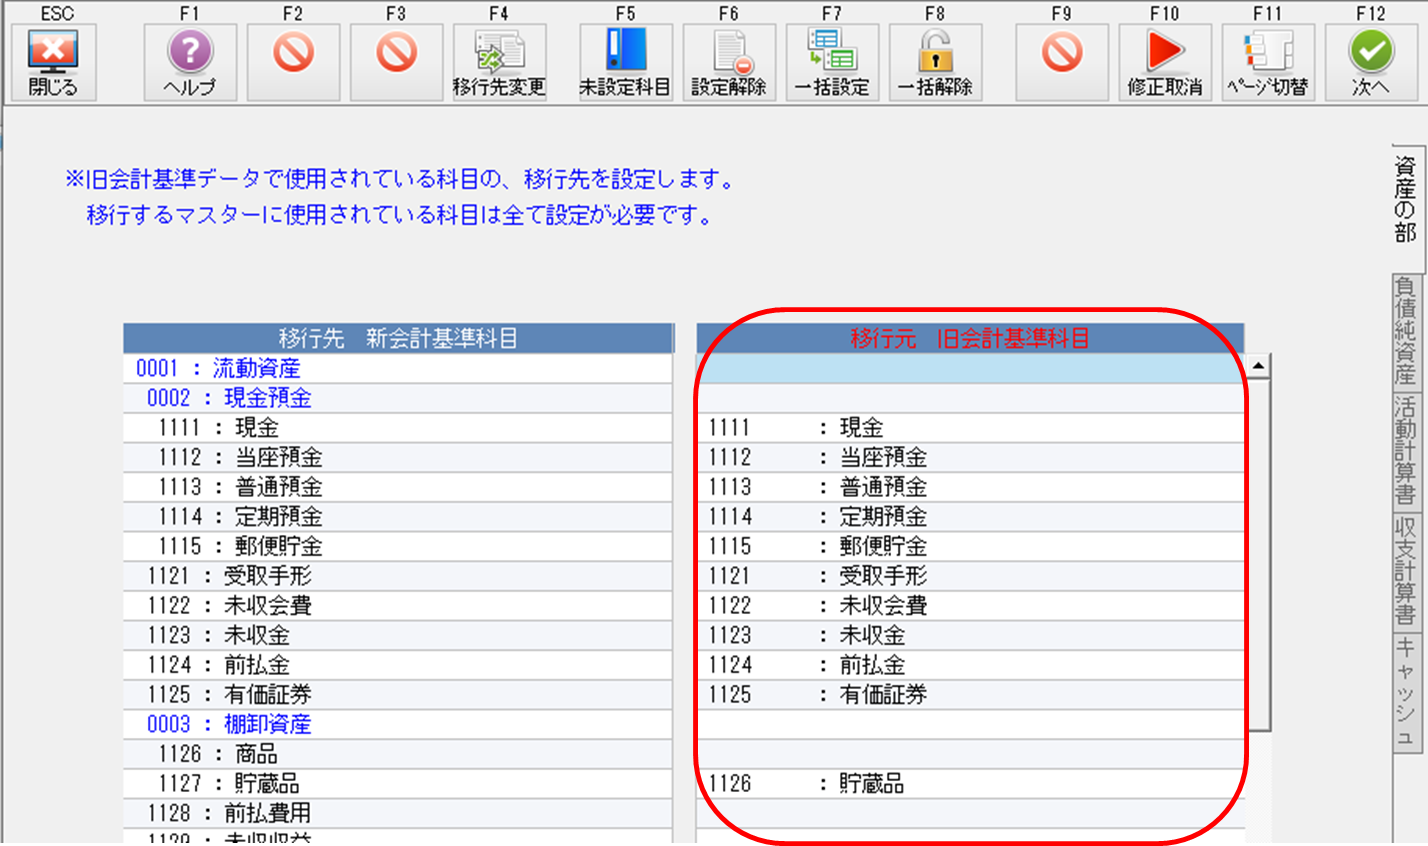Switch to the 負債純資産 vertical tab
This screenshot has width=1428, height=846.
1406,331
